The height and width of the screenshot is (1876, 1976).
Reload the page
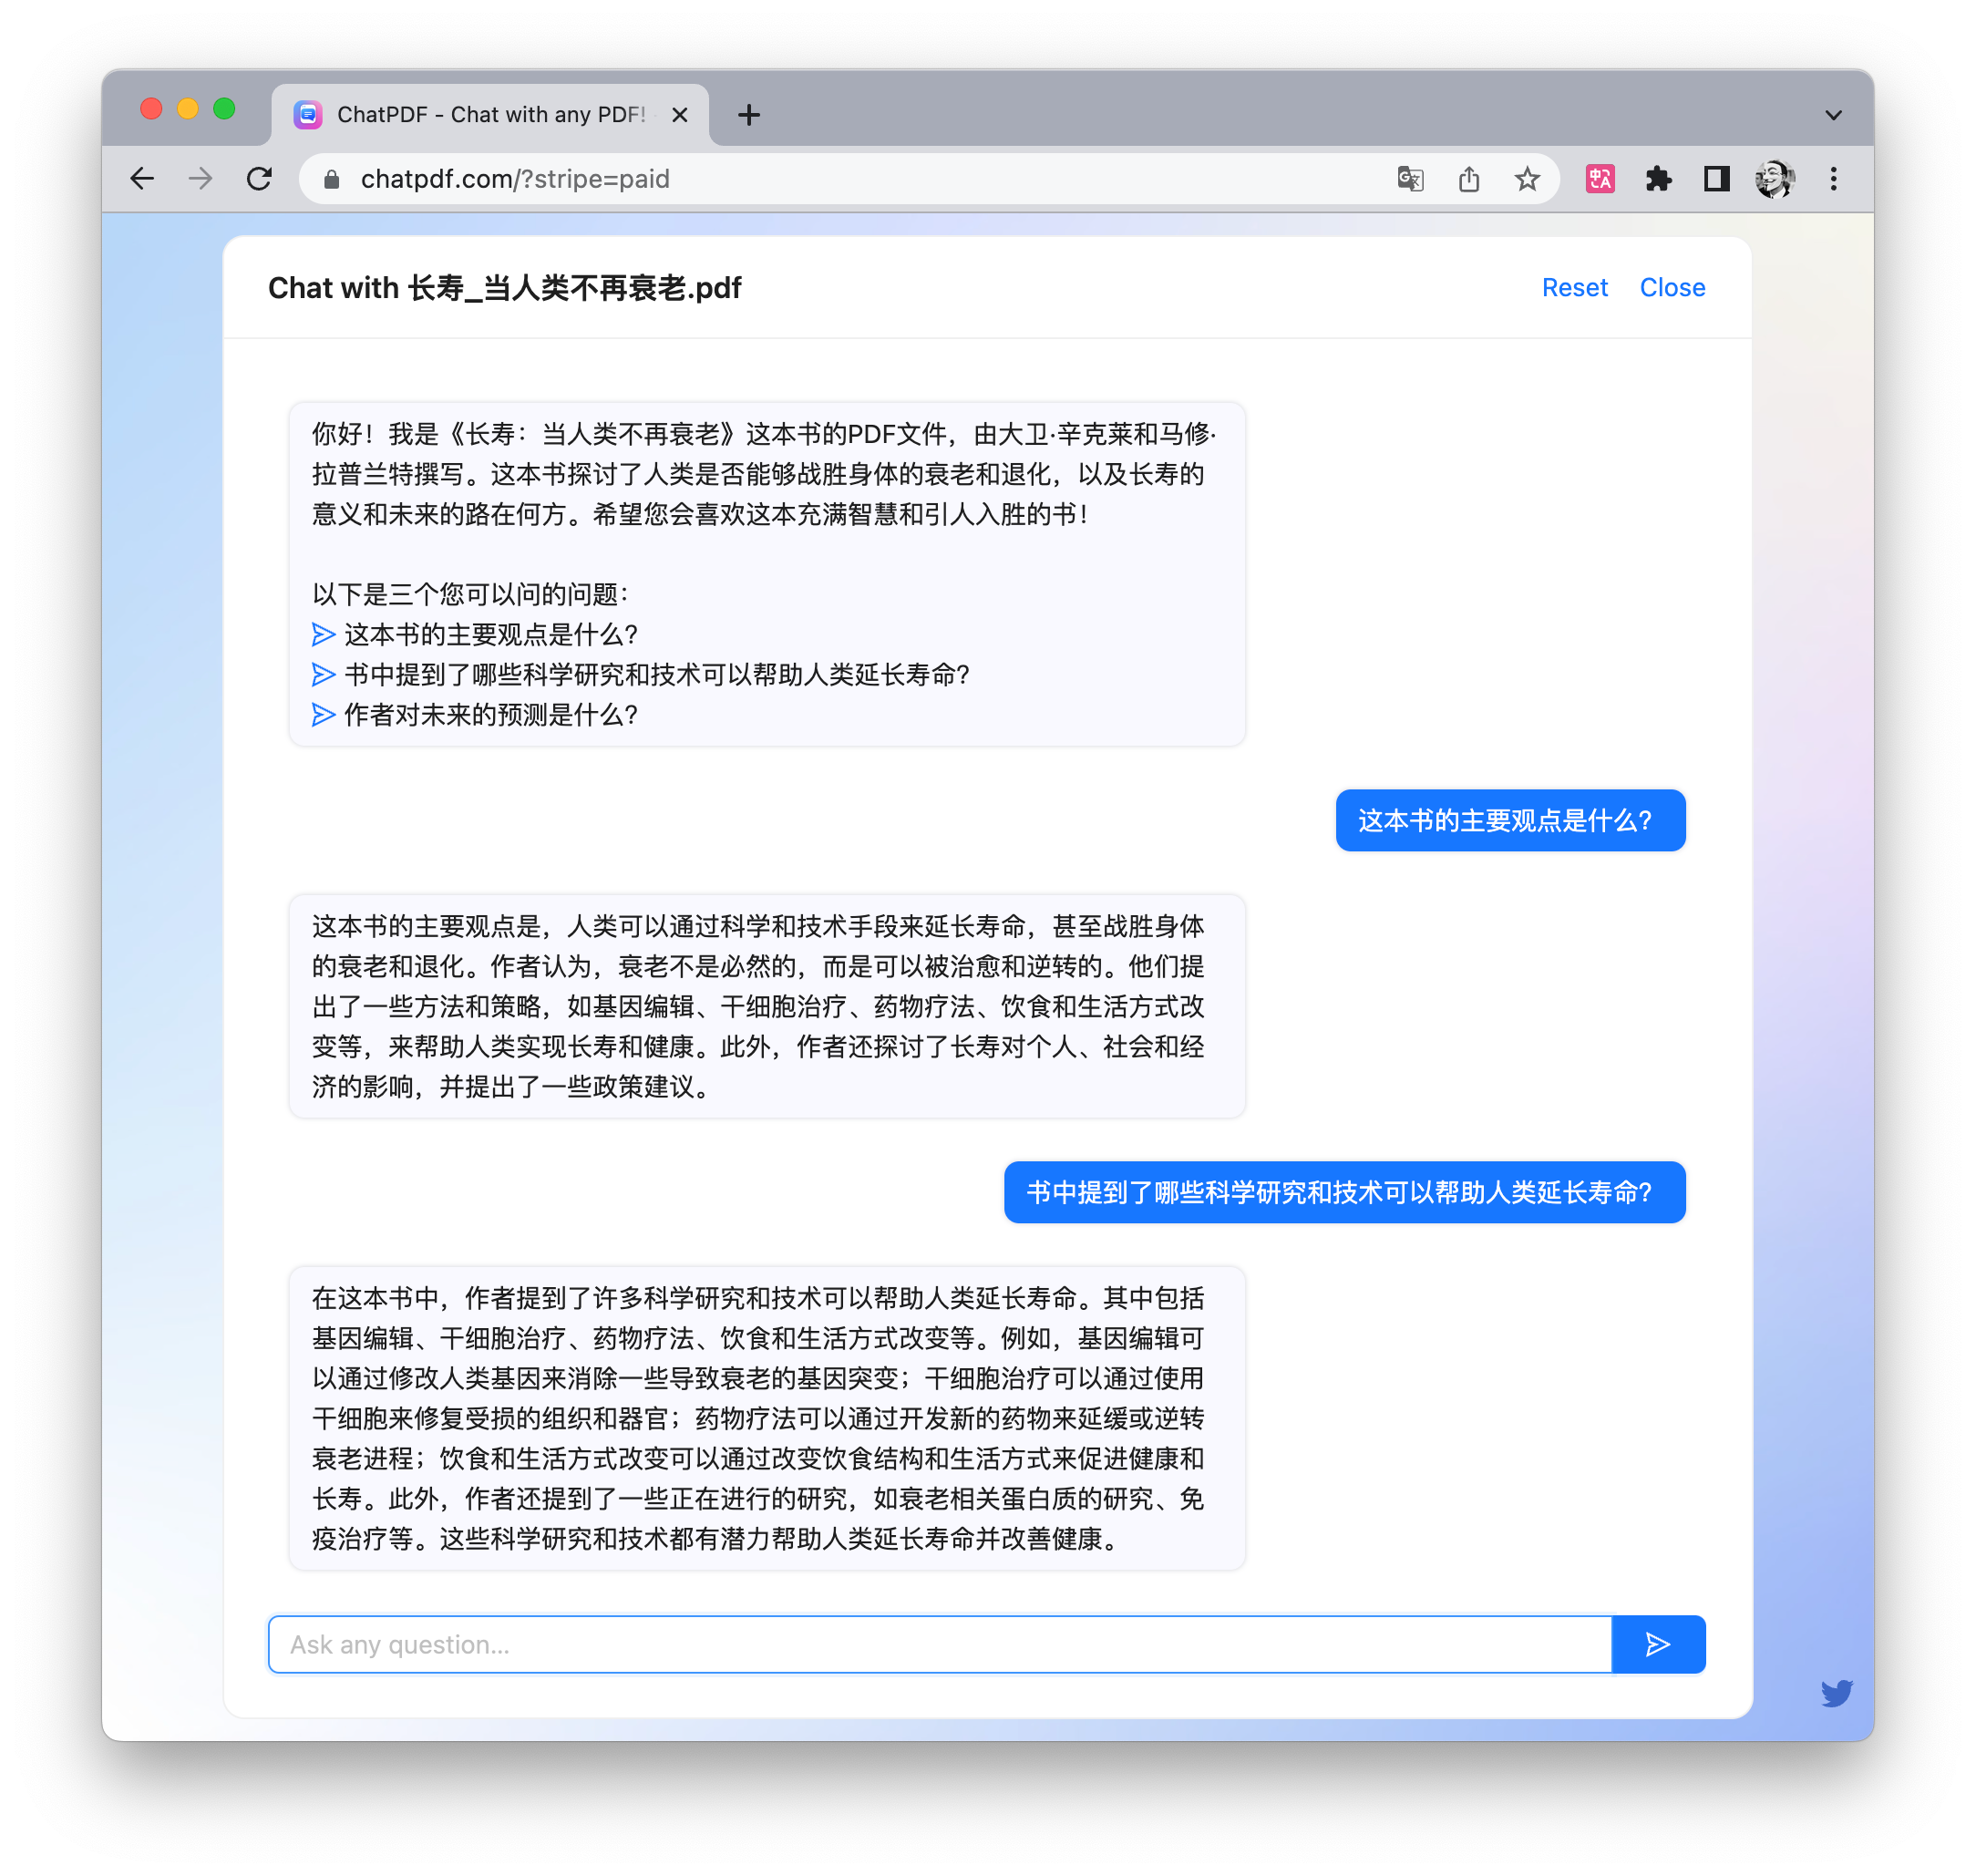coord(260,179)
